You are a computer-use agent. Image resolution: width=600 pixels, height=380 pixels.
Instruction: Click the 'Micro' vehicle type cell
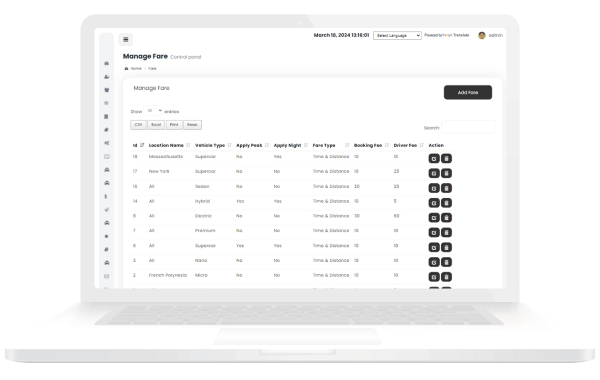pyautogui.click(x=201, y=275)
